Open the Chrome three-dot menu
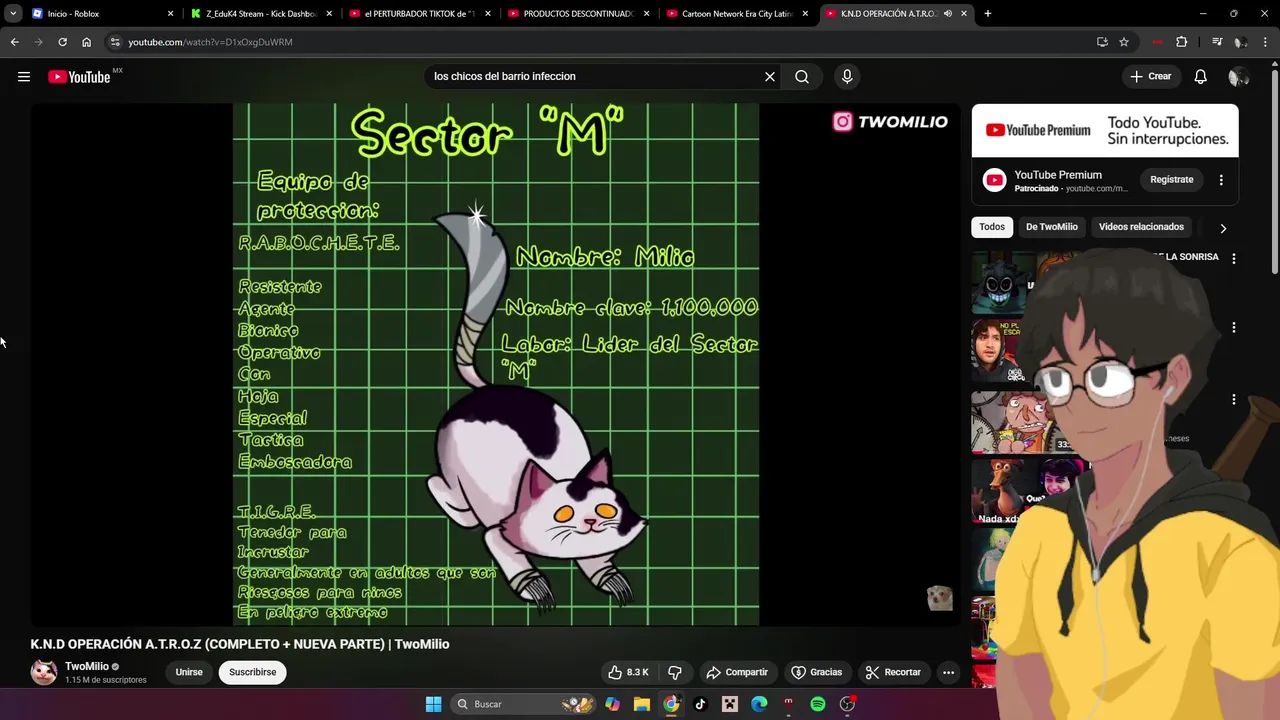Image resolution: width=1280 pixels, height=720 pixels. click(x=1266, y=42)
